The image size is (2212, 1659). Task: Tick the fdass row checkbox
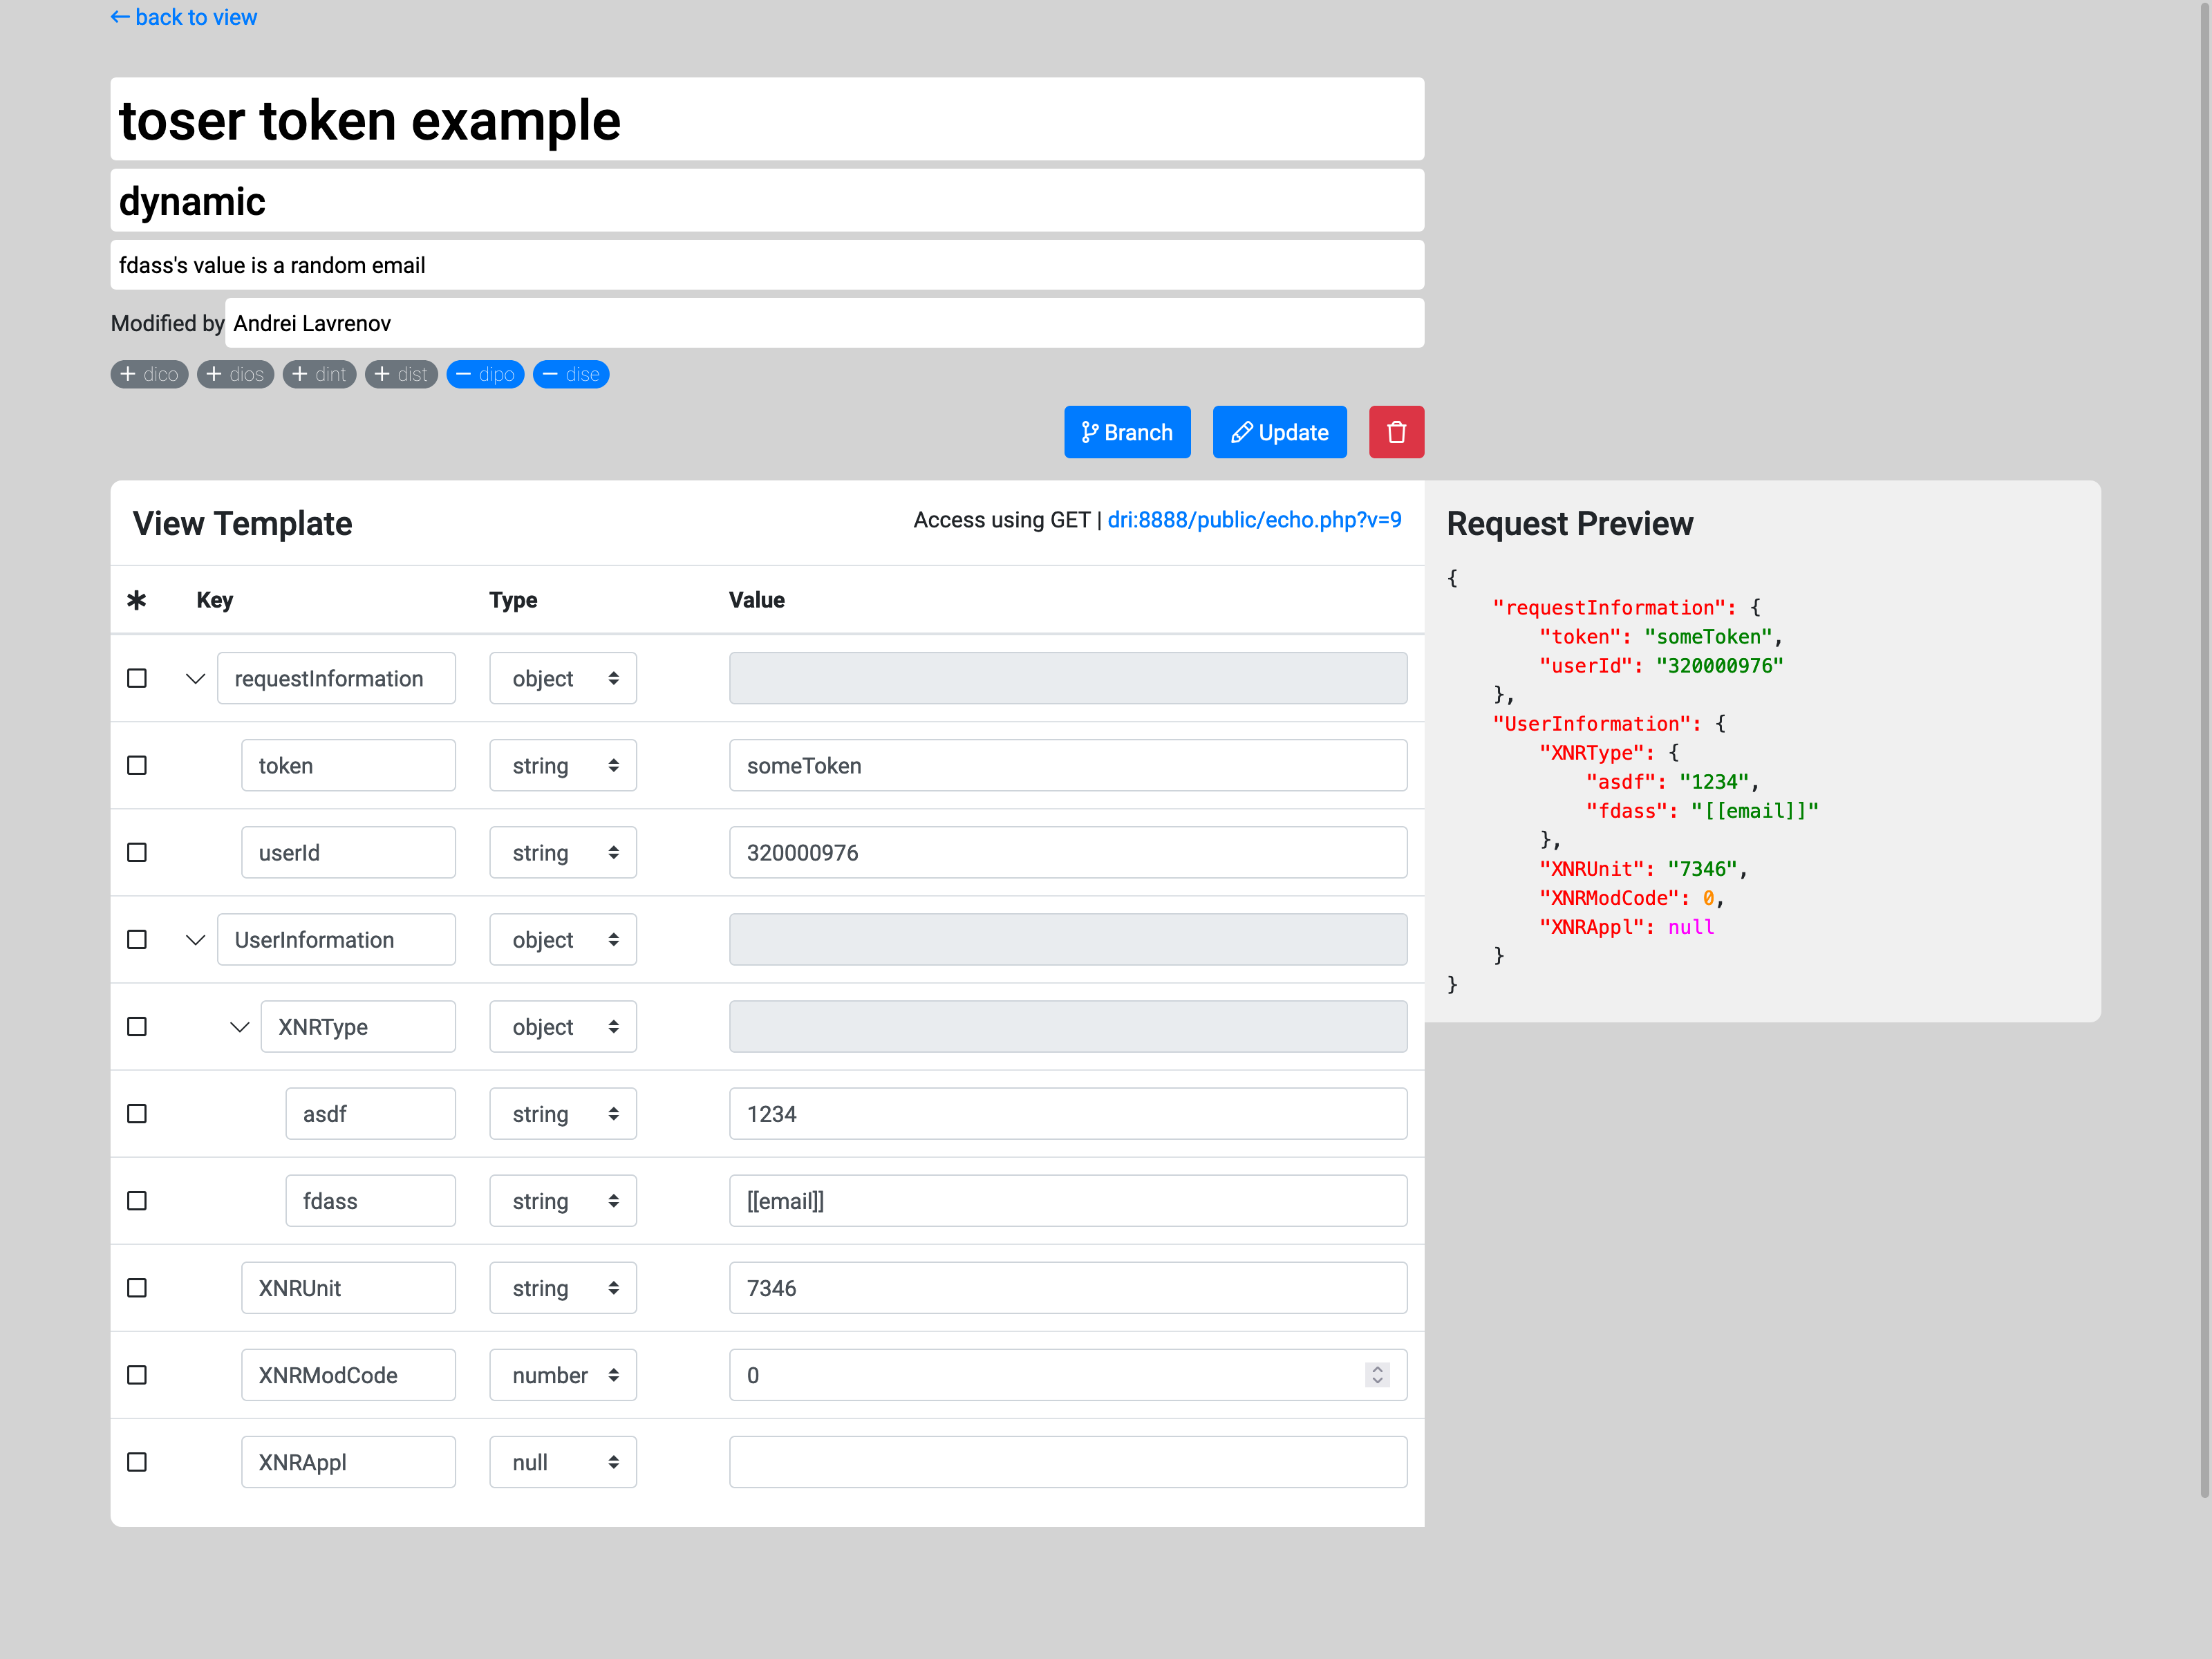[137, 1201]
